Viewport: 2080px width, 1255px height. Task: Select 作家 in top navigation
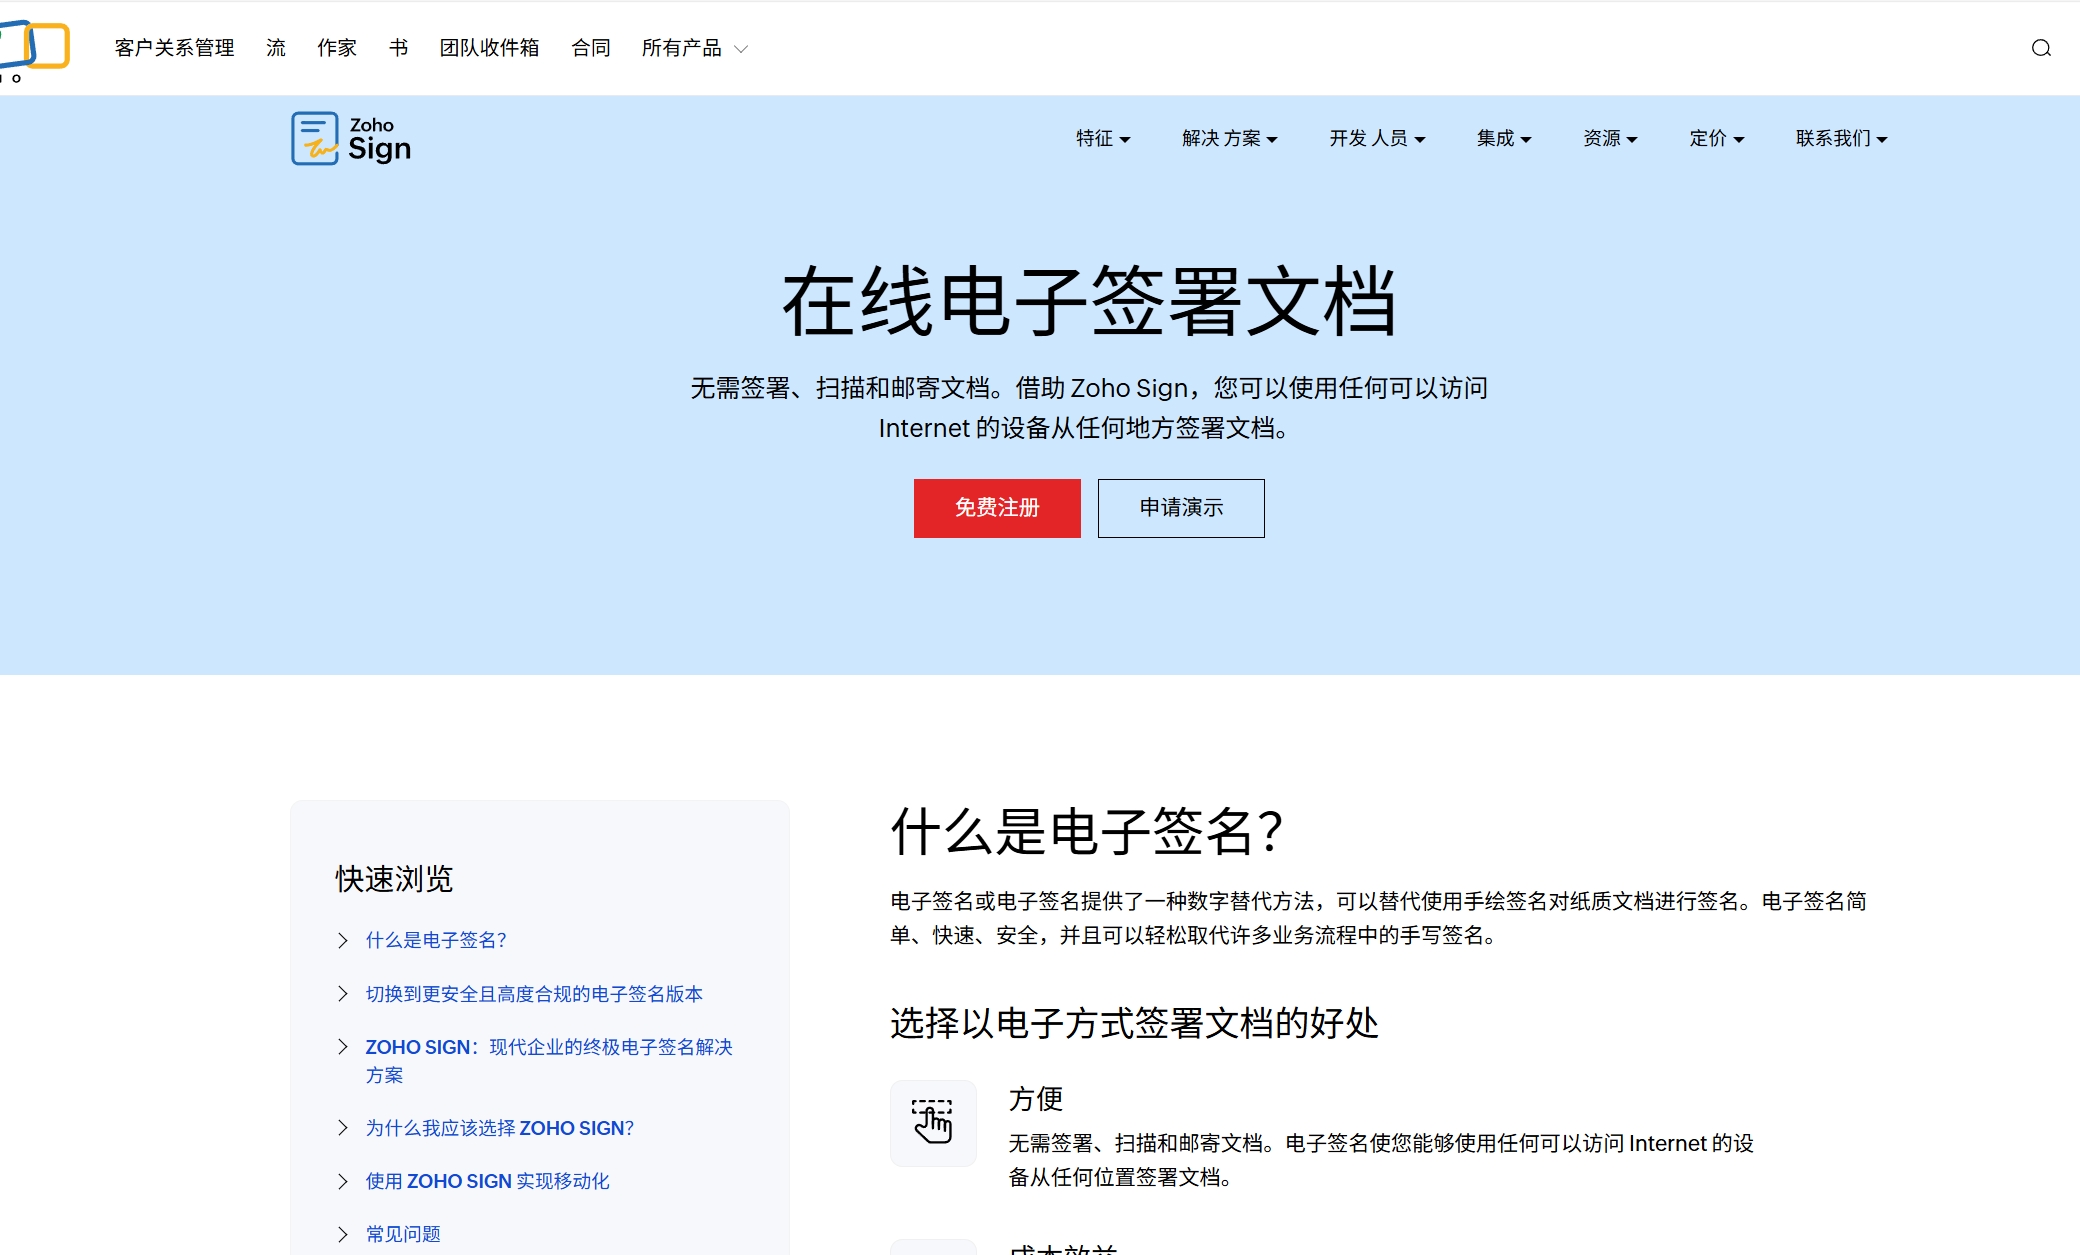(337, 48)
